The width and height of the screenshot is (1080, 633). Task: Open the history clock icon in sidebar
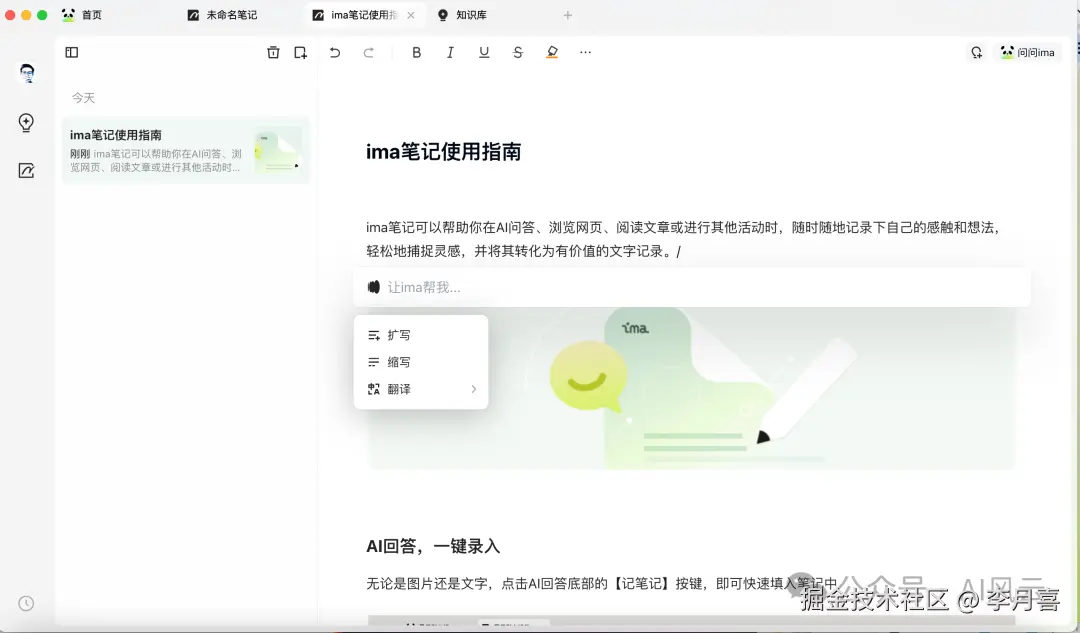point(25,603)
